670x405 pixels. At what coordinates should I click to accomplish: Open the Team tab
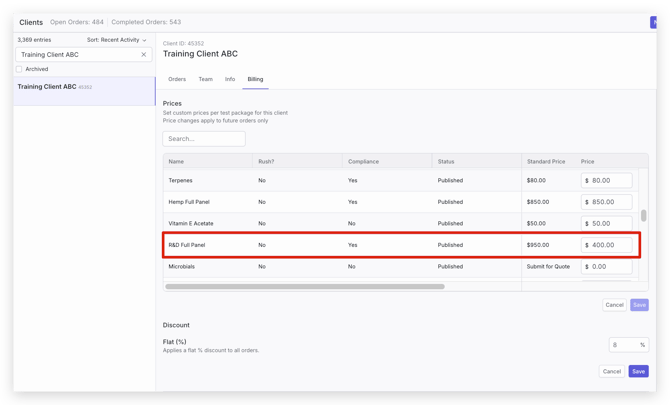[205, 79]
